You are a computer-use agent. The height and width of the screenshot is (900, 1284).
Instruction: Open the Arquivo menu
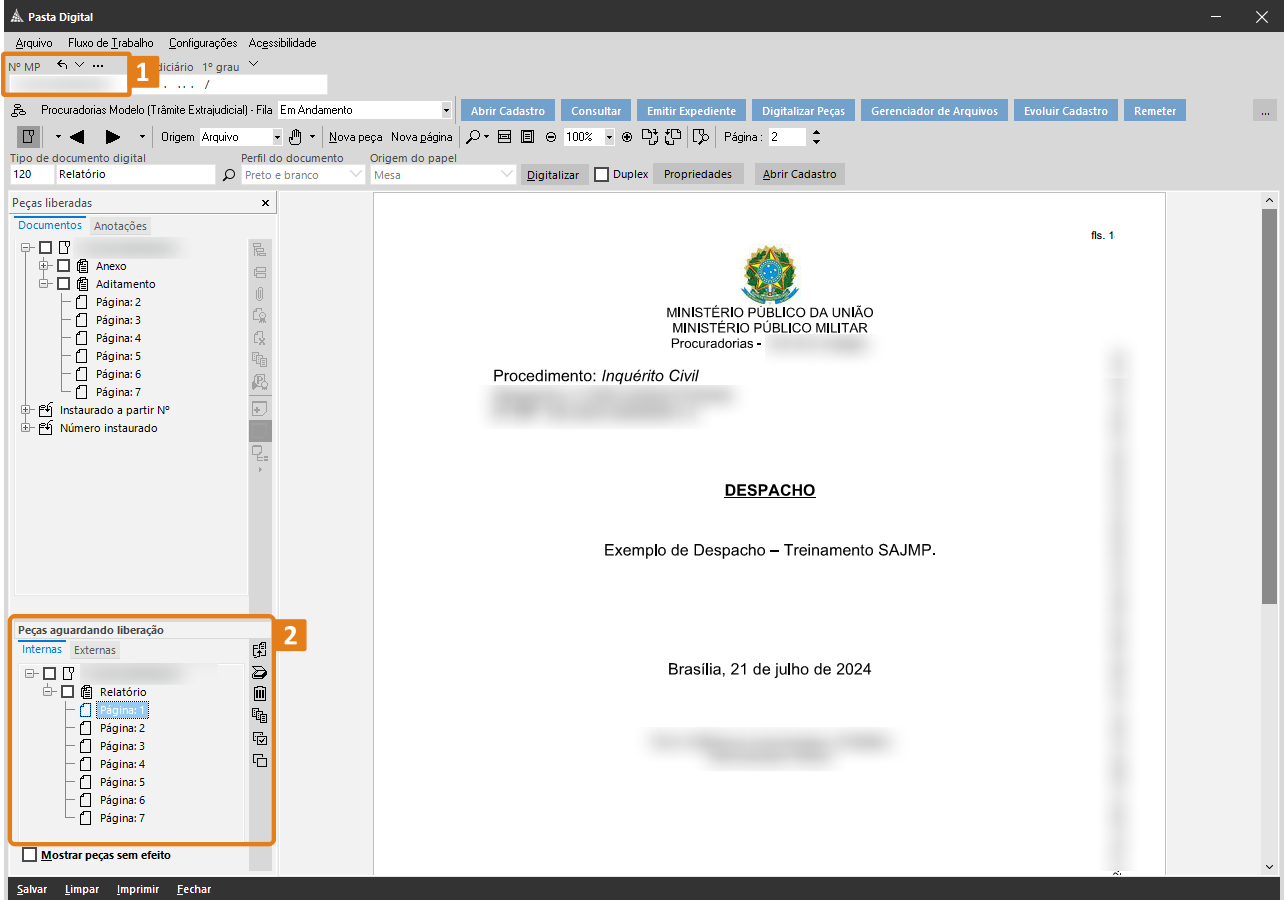tap(34, 43)
